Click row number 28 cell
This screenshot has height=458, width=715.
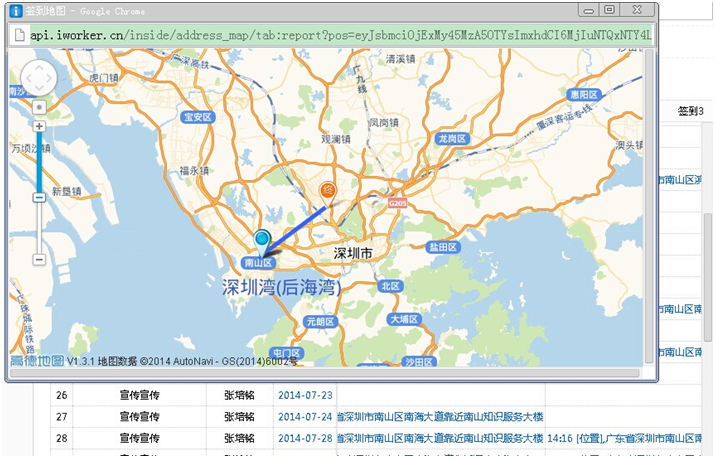(62, 438)
